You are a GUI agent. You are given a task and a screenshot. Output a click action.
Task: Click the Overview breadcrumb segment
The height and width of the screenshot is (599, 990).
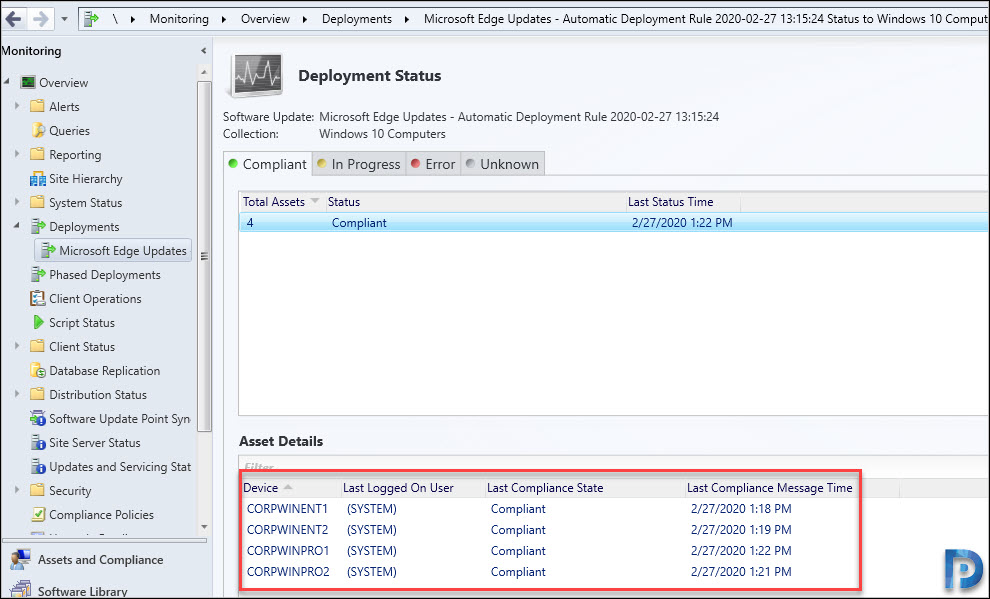point(265,19)
